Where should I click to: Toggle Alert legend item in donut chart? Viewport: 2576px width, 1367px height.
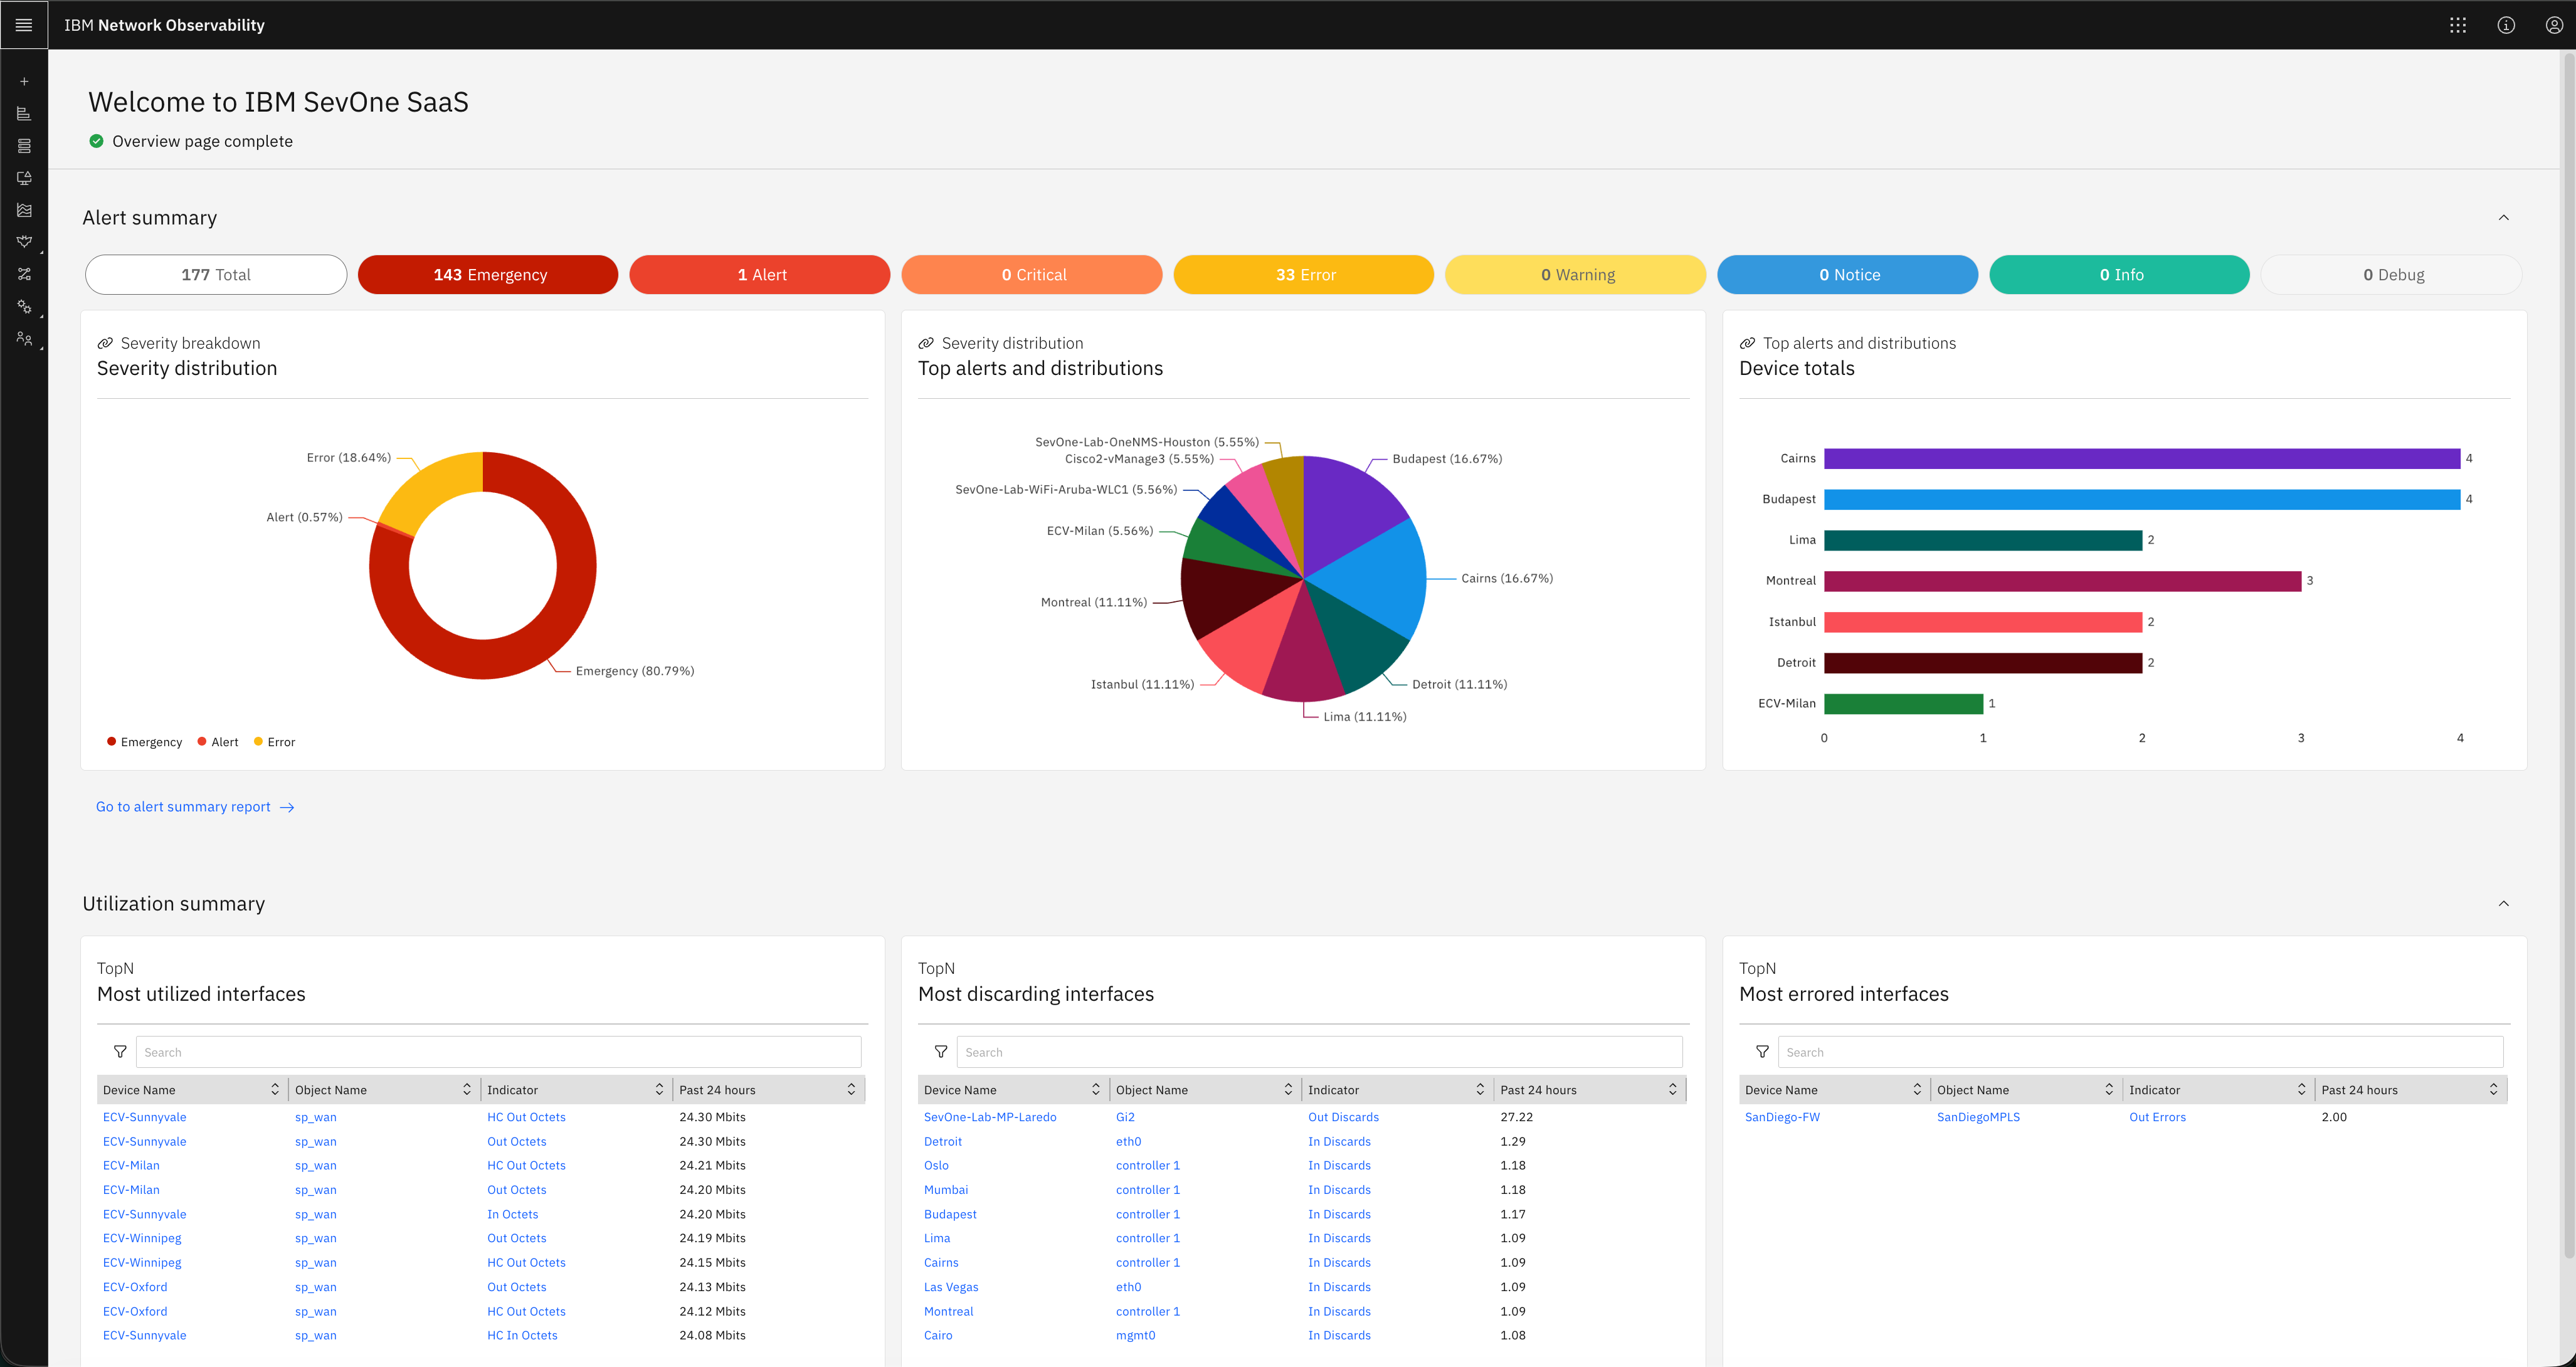(x=218, y=742)
